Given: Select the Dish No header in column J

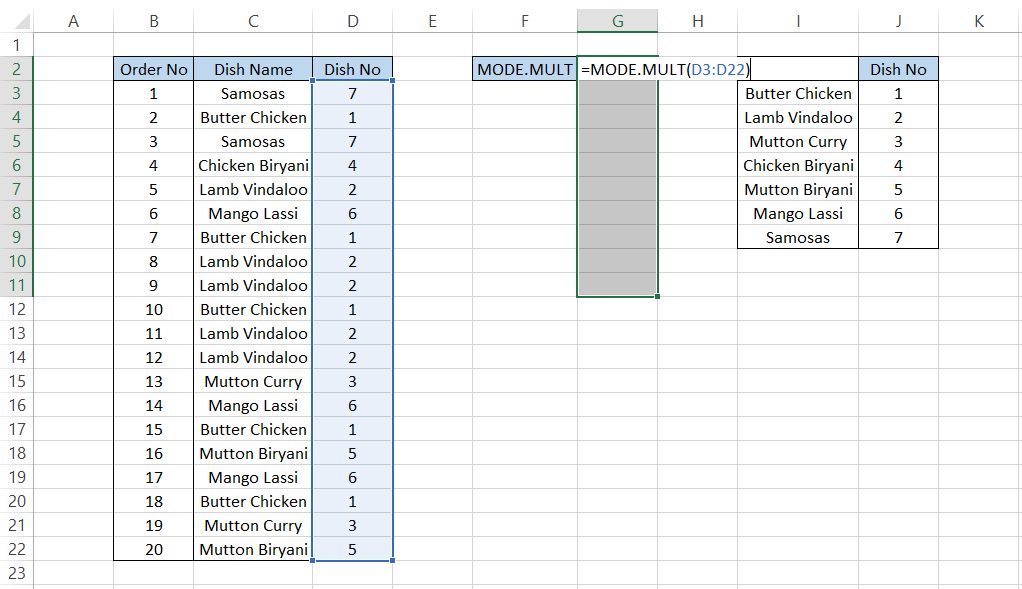Looking at the screenshot, I should coord(898,69).
